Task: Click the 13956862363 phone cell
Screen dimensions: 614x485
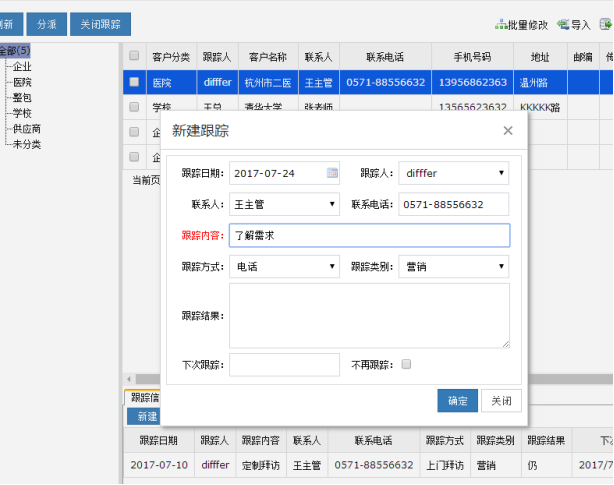Action: [x=472, y=83]
